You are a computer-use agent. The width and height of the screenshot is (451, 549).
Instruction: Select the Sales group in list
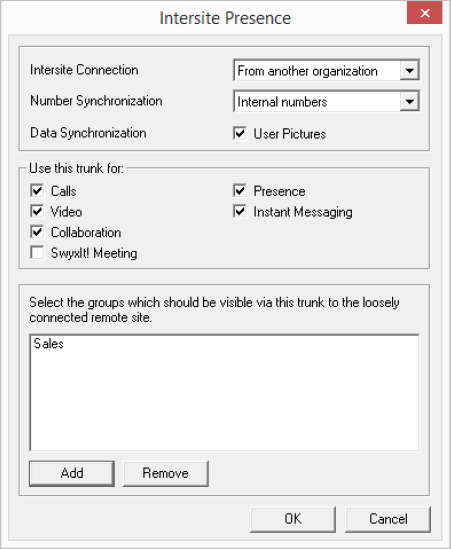pos(49,344)
